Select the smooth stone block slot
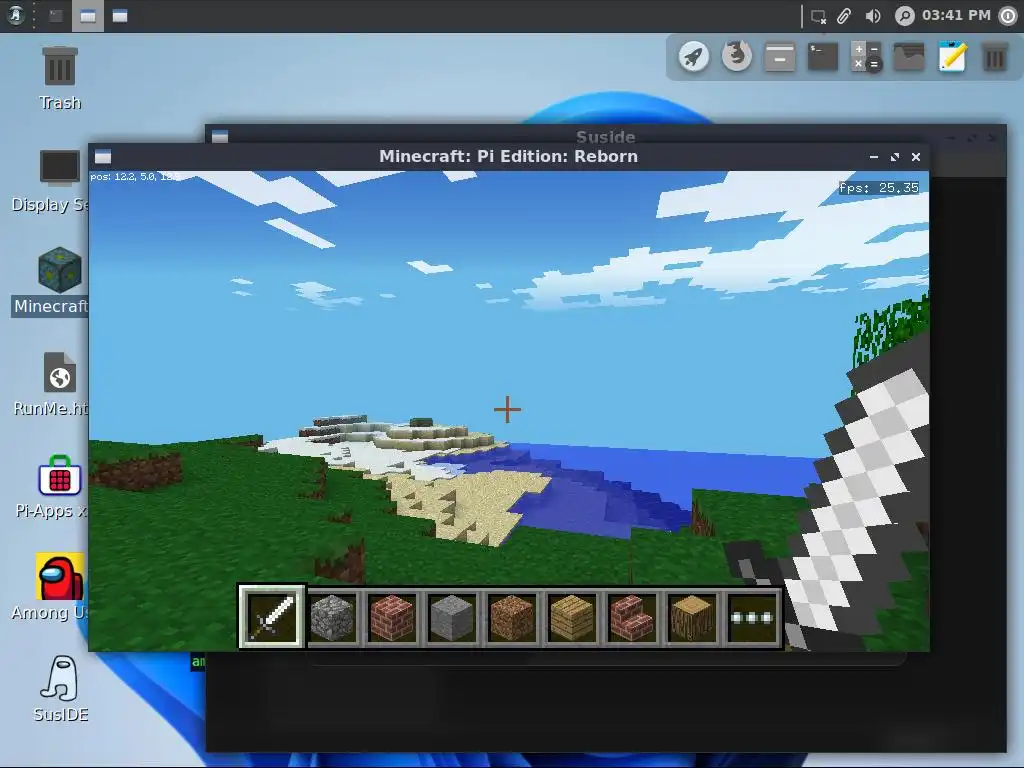Viewport: 1024px width, 768px height. click(x=452, y=617)
